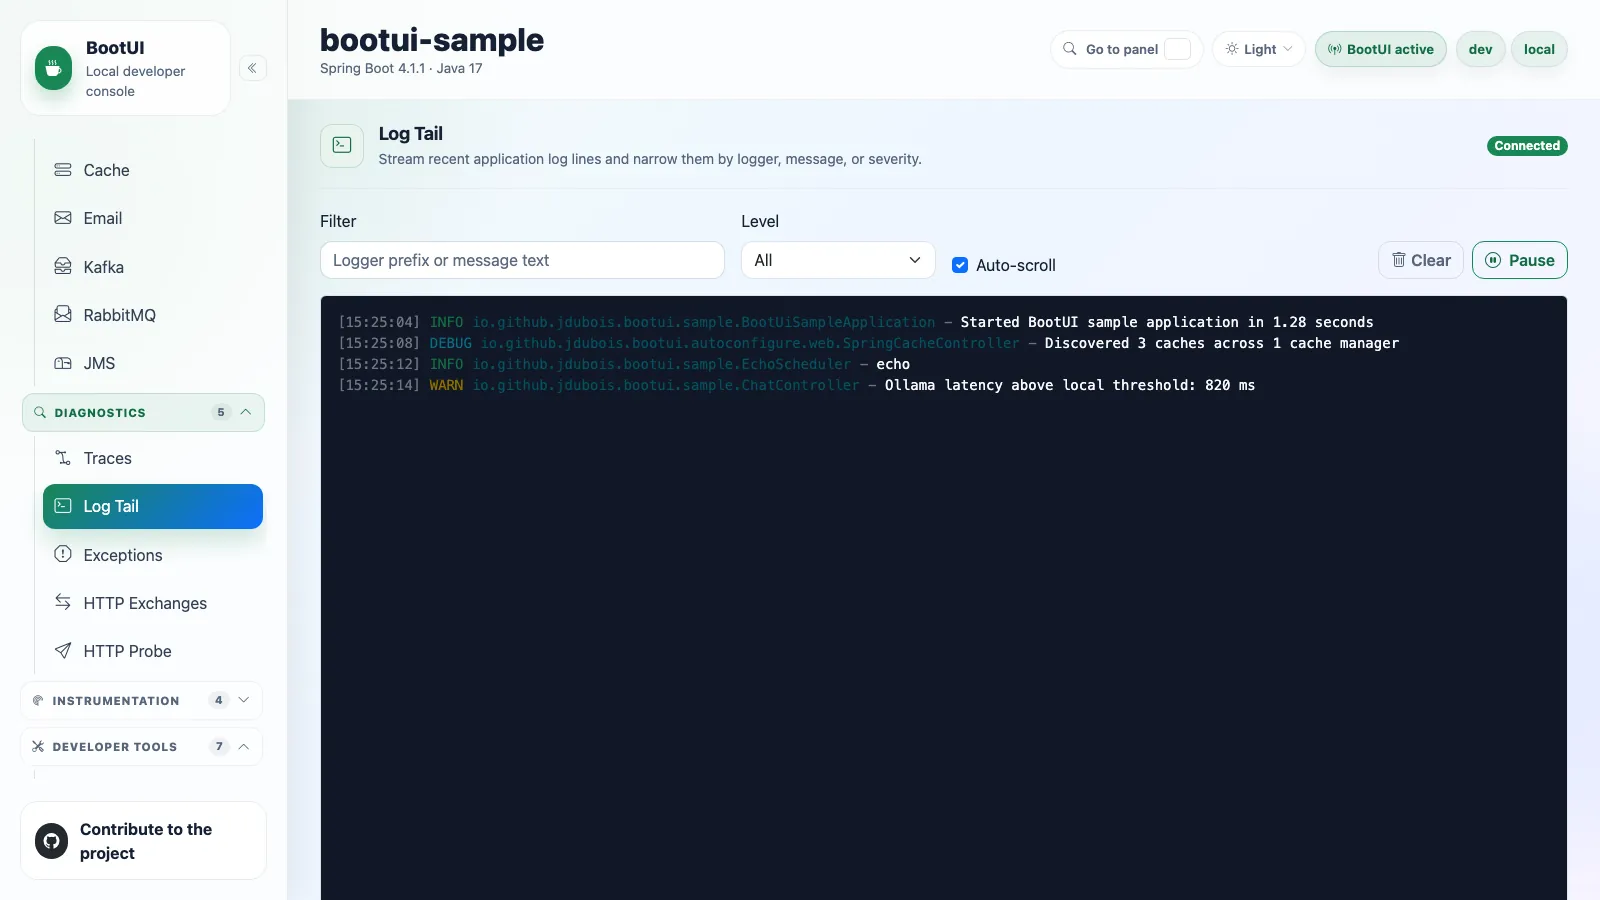Click the dev profile badge

pyautogui.click(x=1480, y=49)
